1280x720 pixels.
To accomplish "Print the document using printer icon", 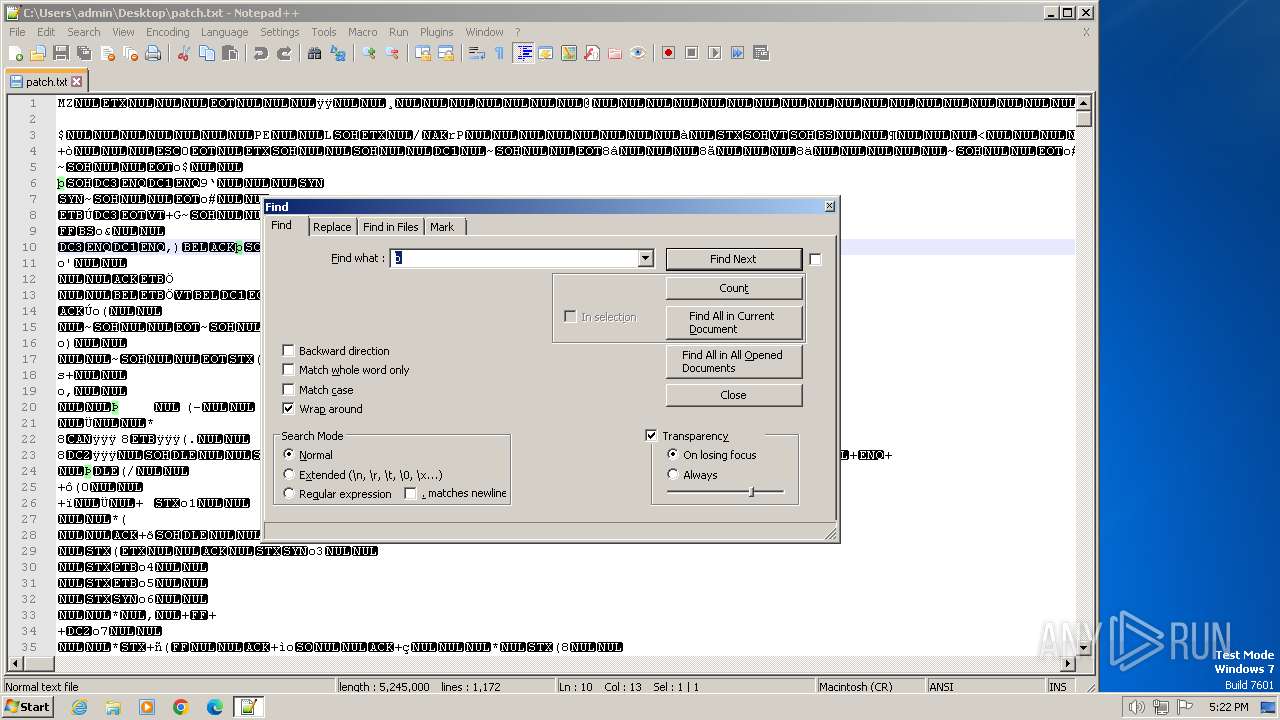I will pyautogui.click(x=153, y=53).
